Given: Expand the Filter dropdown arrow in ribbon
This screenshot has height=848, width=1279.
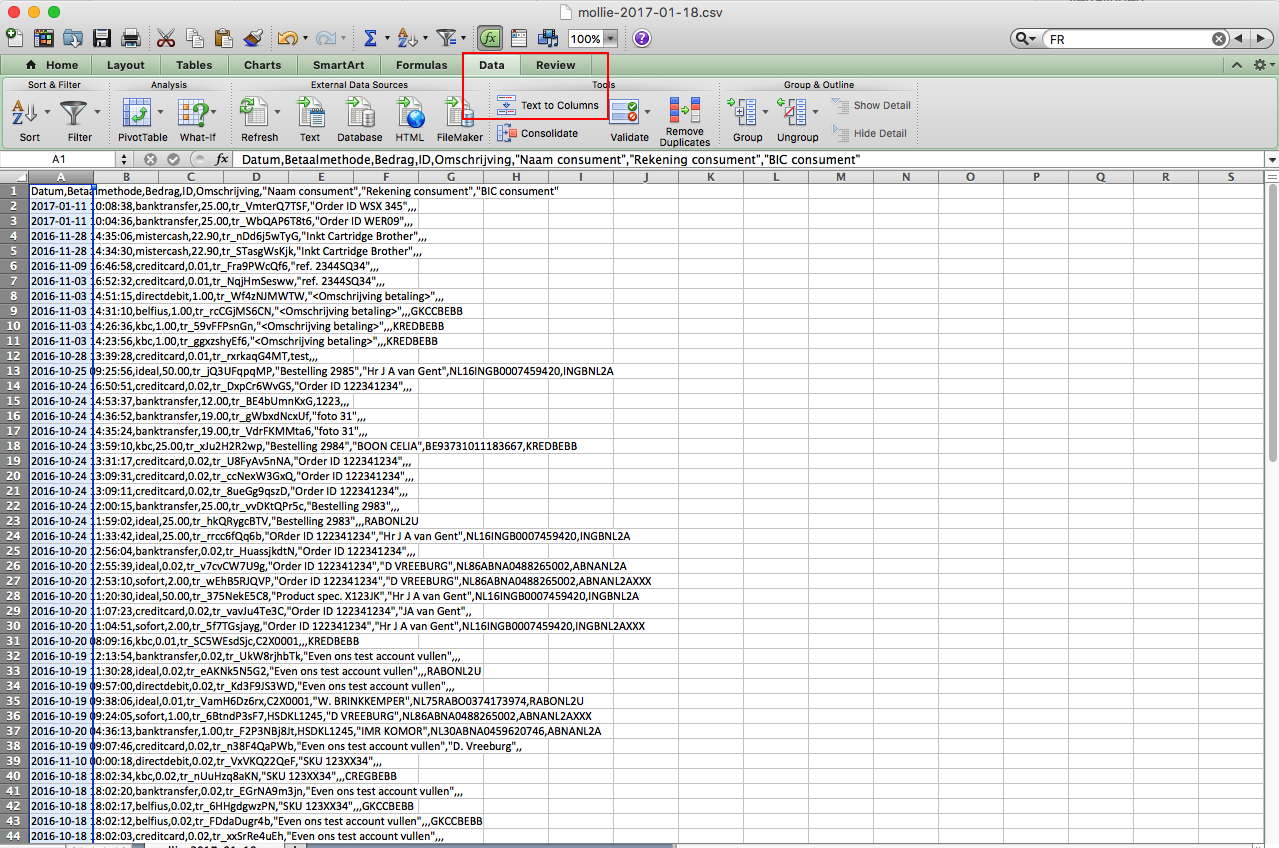Looking at the screenshot, I should (98, 111).
